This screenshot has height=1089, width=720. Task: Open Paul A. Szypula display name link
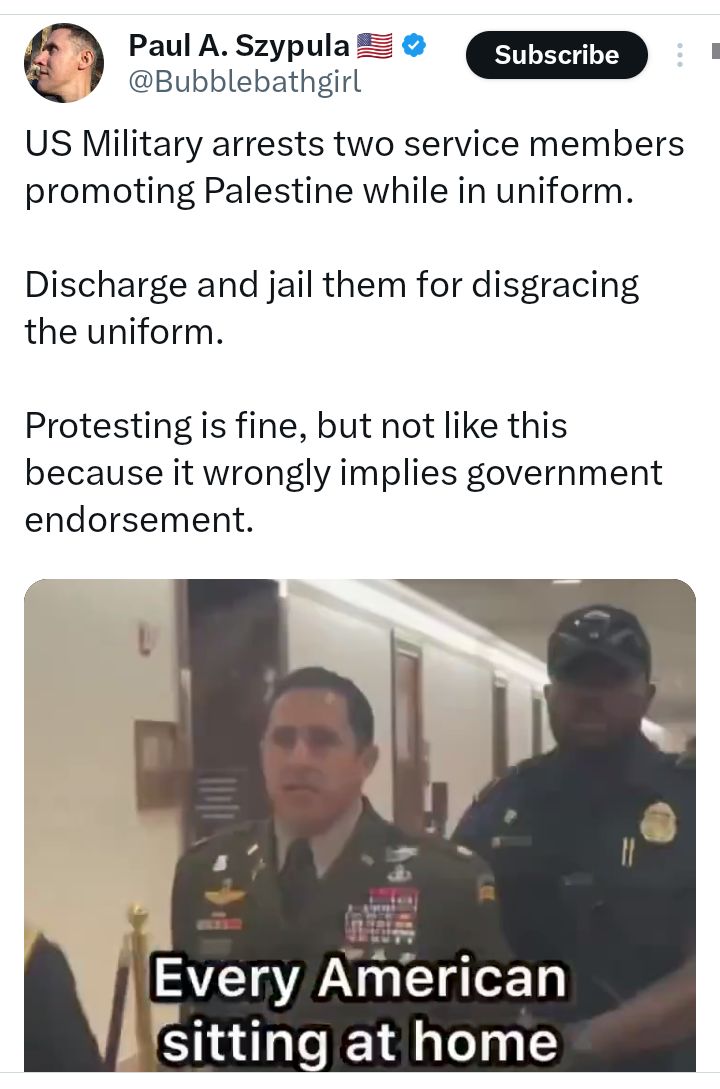tap(239, 46)
